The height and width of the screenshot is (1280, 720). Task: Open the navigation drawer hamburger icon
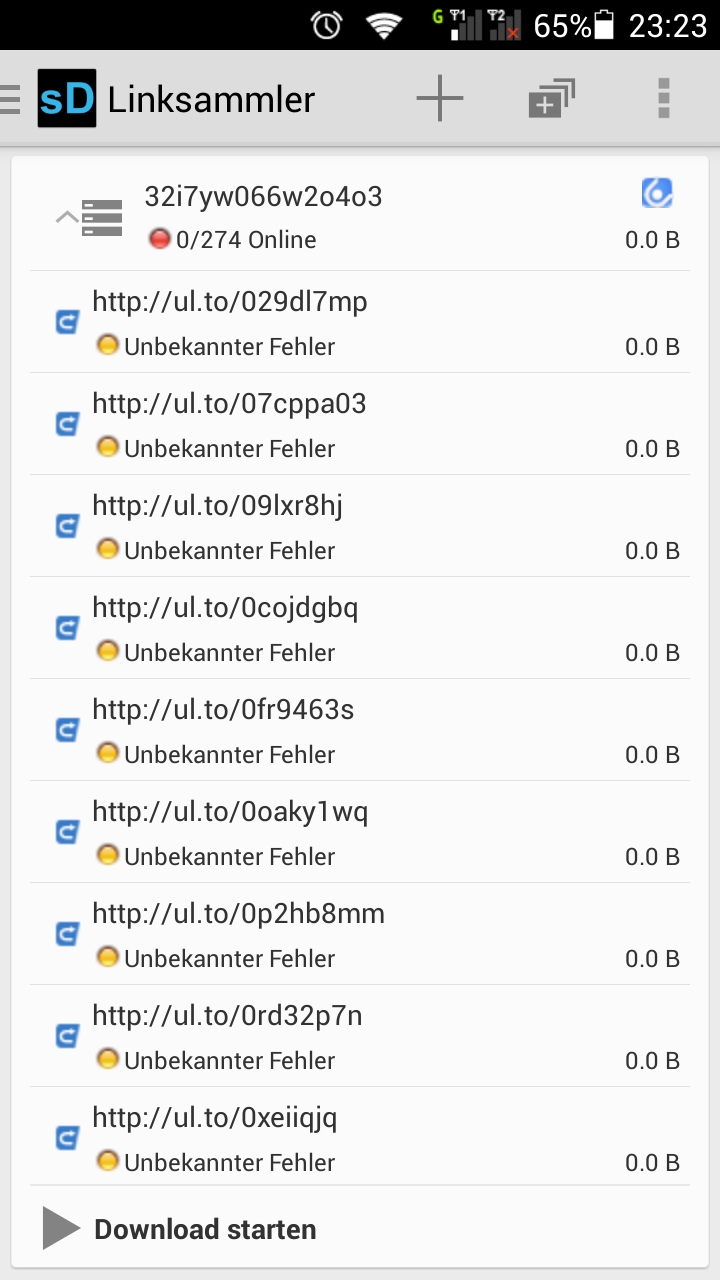pyautogui.click(x=11, y=99)
